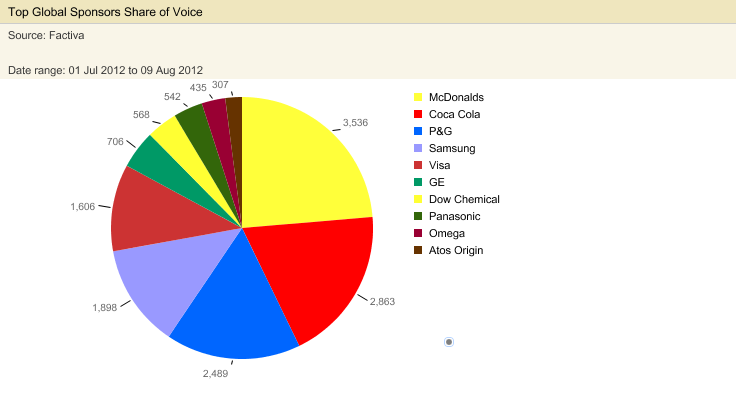
Task: Select the Omega legend label
Action: [447, 233]
